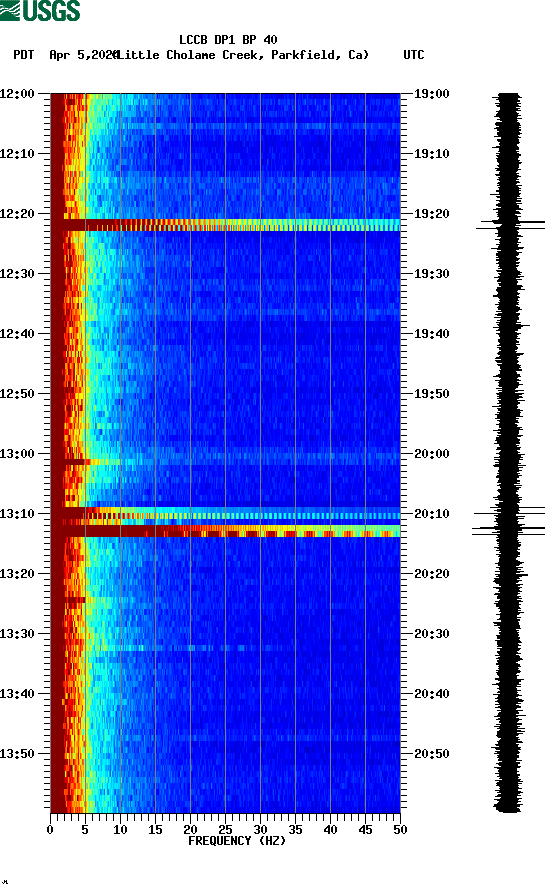
Task: Click the "UTC" timezone label
Action: tap(414, 55)
